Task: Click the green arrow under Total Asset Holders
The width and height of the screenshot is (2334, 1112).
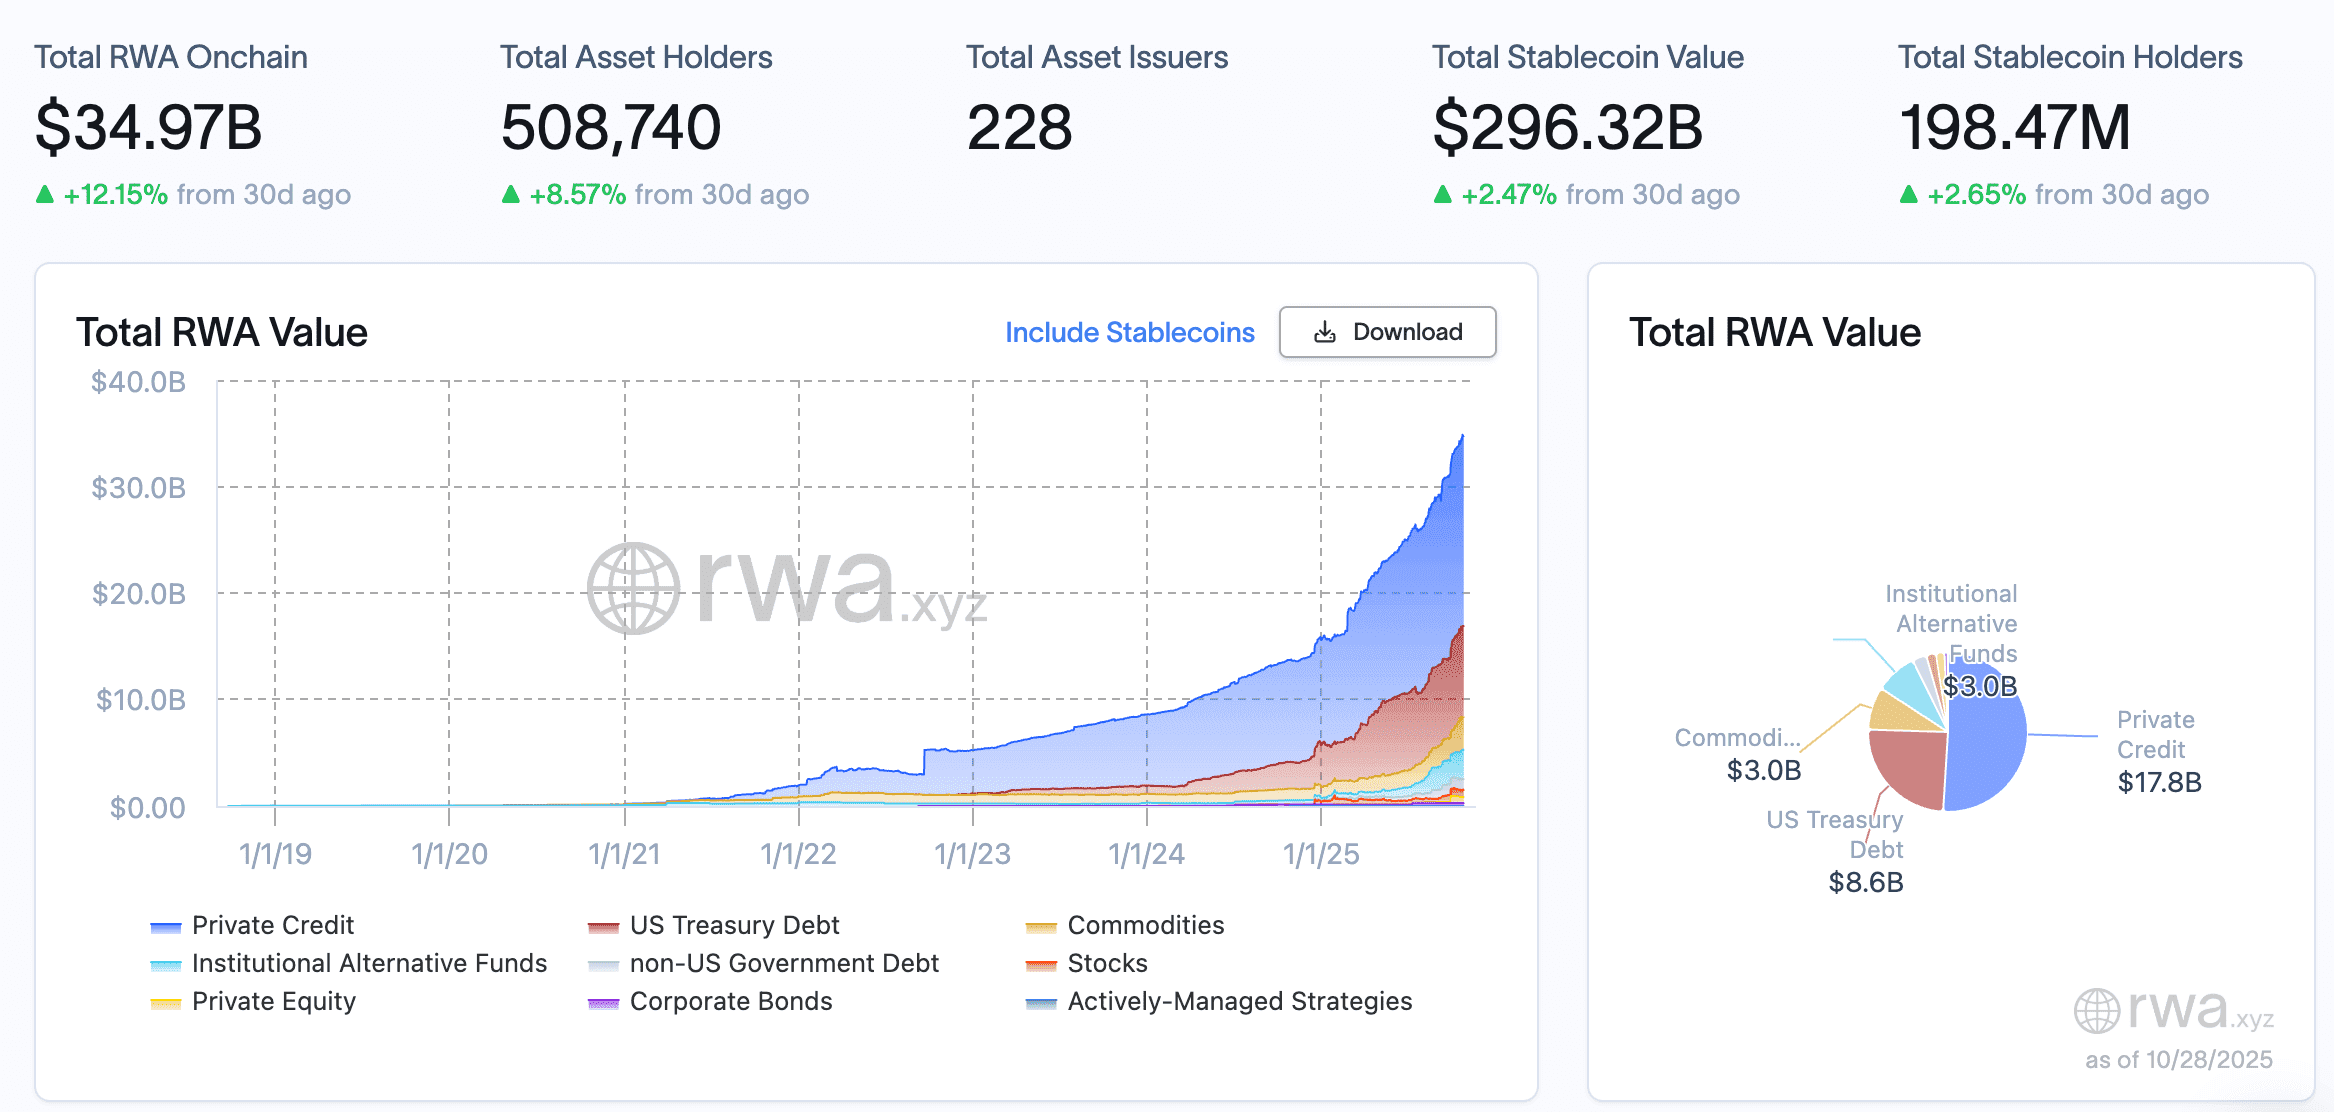Action: click(511, 194)
